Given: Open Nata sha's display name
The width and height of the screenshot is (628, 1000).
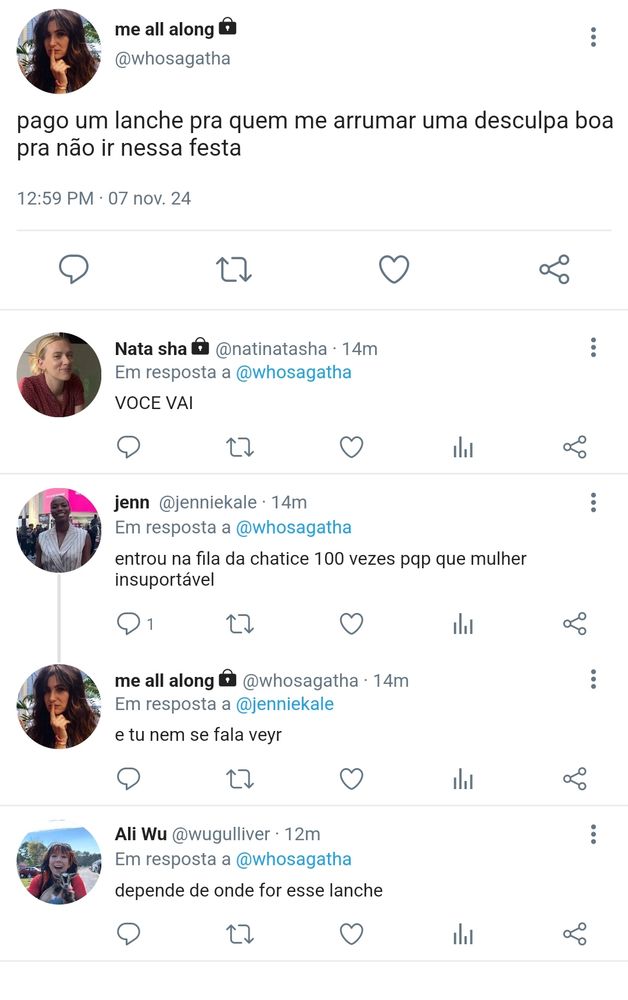Looking at the screenshot, I should pos(151,349).
